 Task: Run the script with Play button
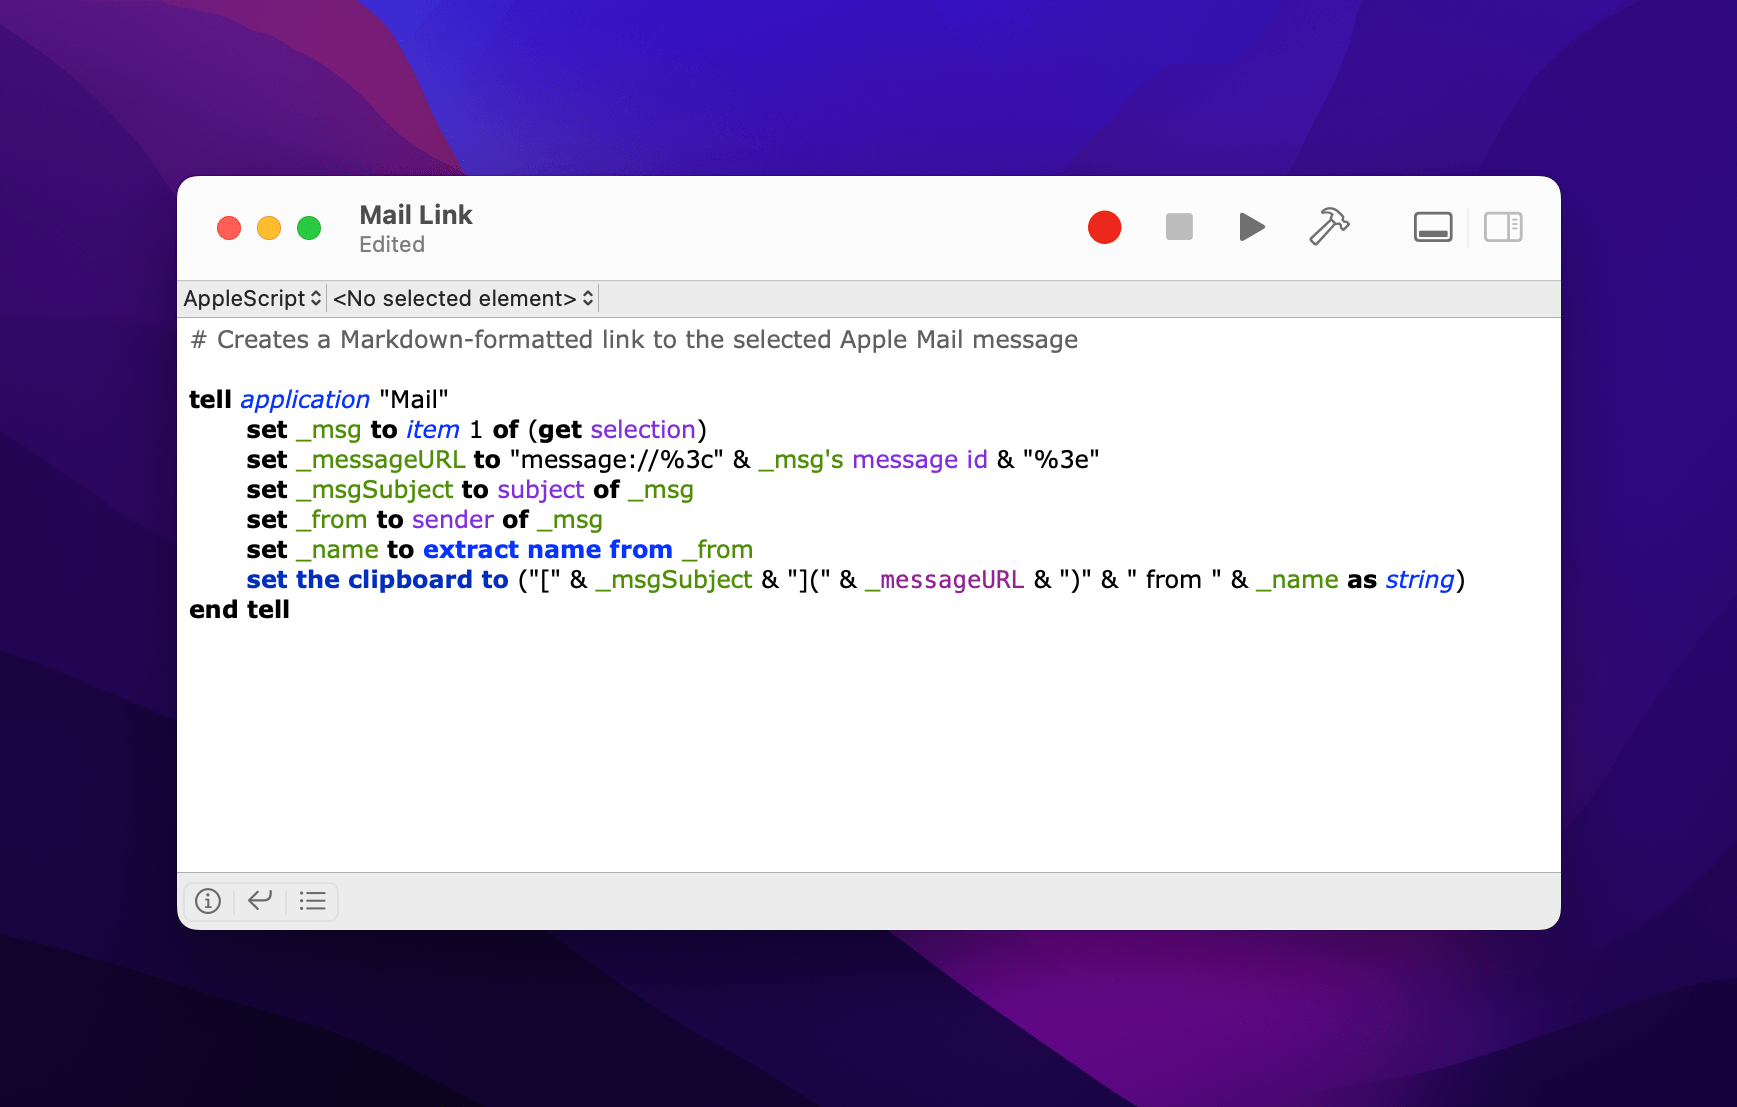[x=1251, y=227]
